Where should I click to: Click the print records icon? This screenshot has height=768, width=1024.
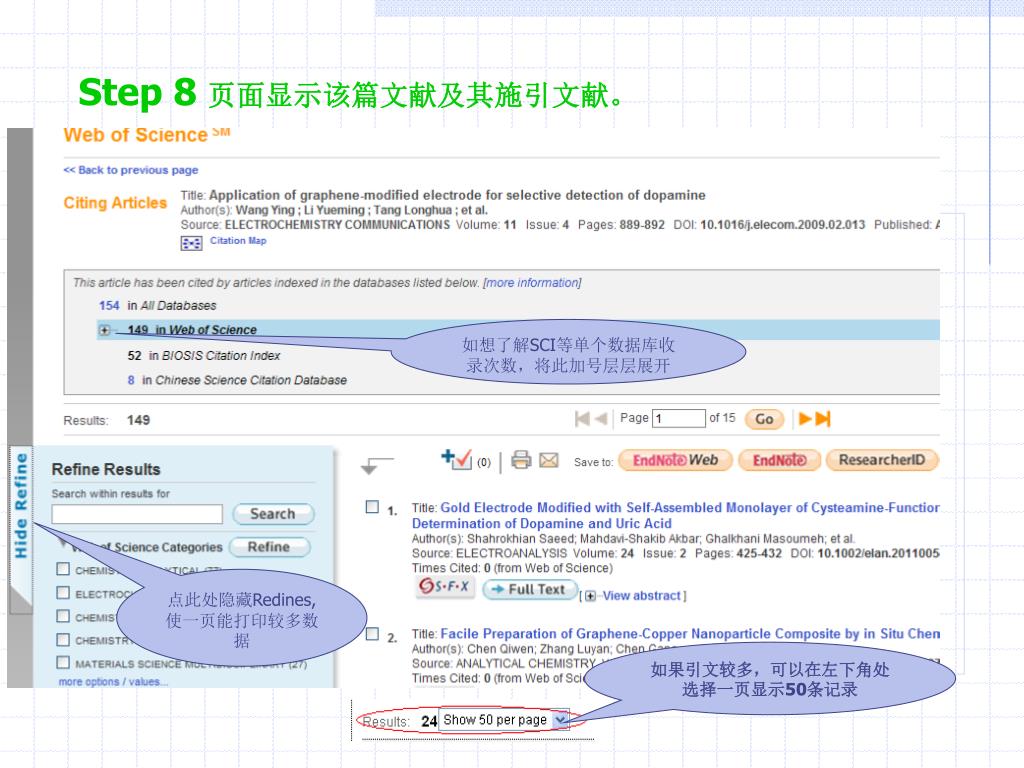pyautogui.click(x=521, y=460)
